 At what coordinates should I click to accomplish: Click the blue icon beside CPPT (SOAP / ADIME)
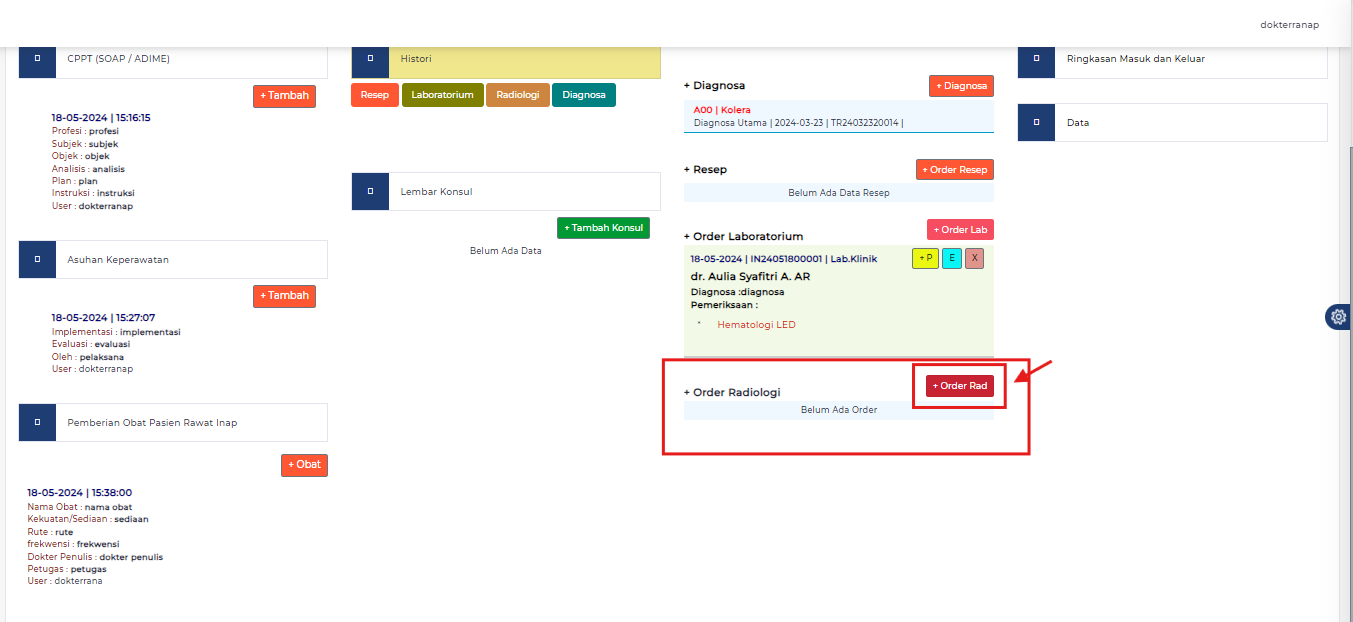(x=38, y=59)
